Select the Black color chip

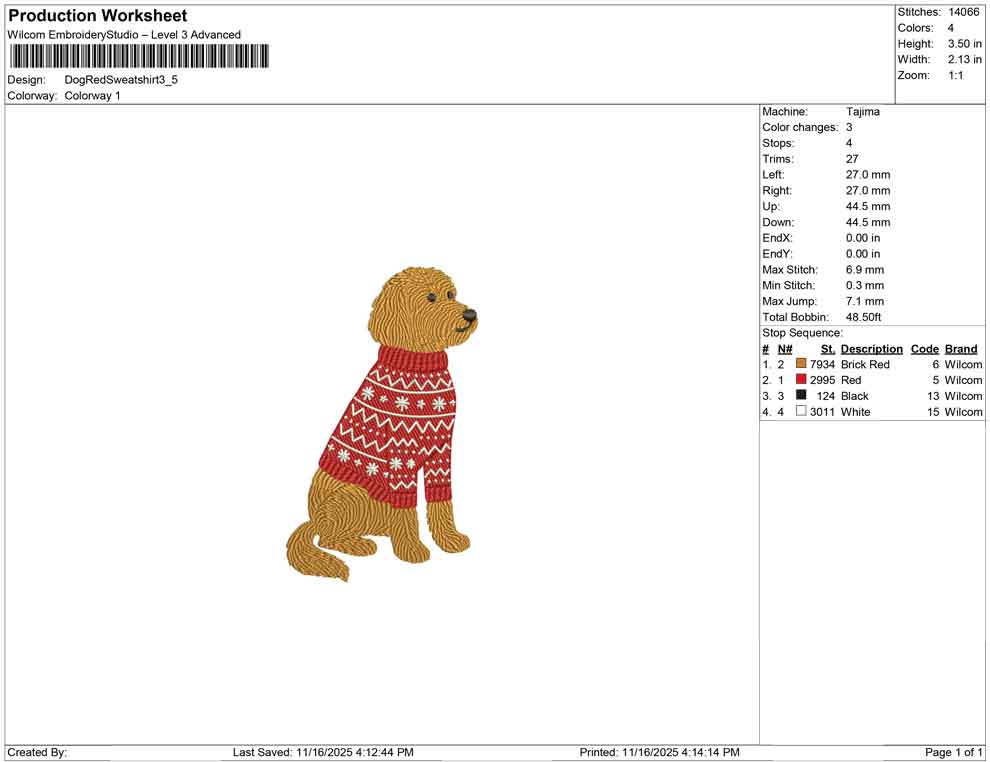tap(799, 396)
